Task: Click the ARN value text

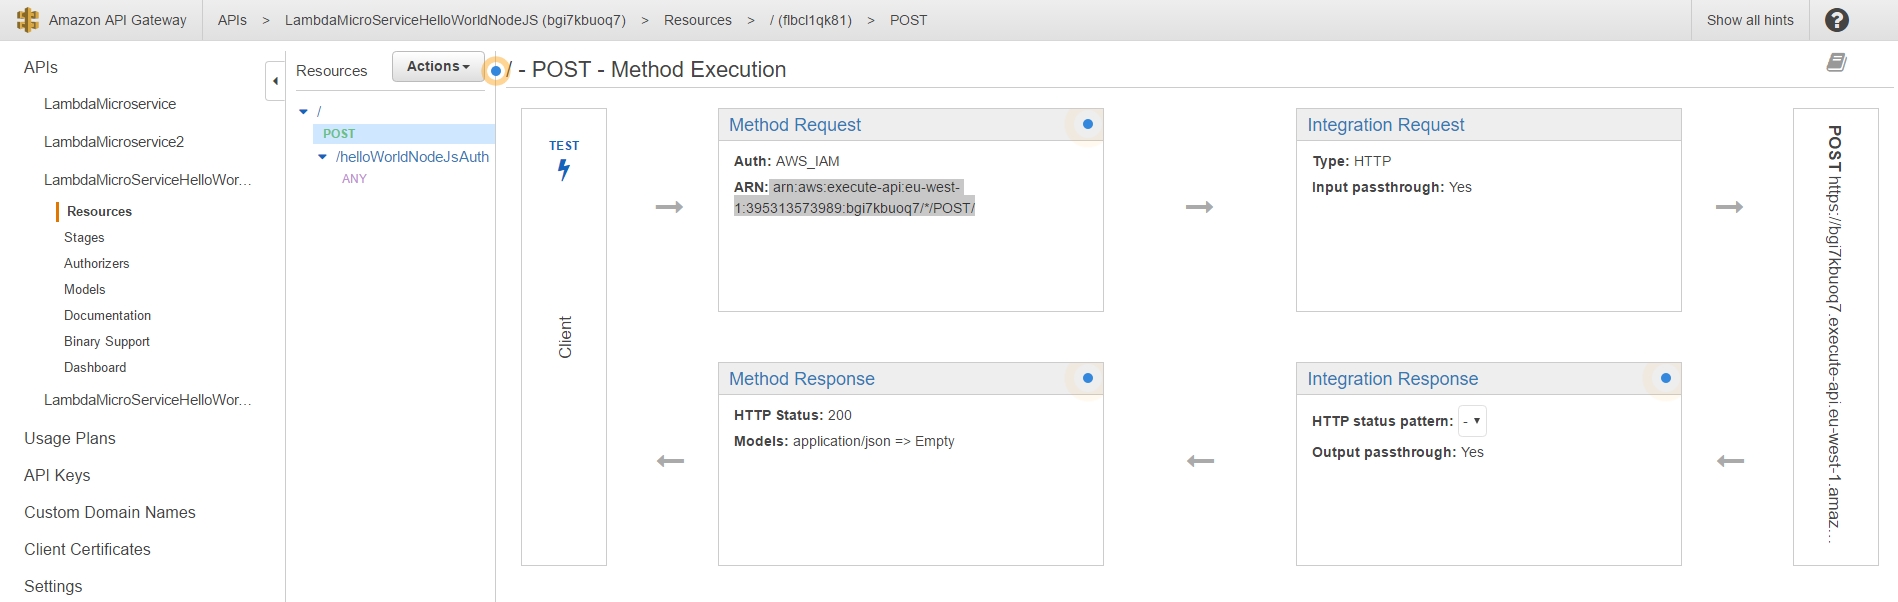Action: [x=855, y=197]
